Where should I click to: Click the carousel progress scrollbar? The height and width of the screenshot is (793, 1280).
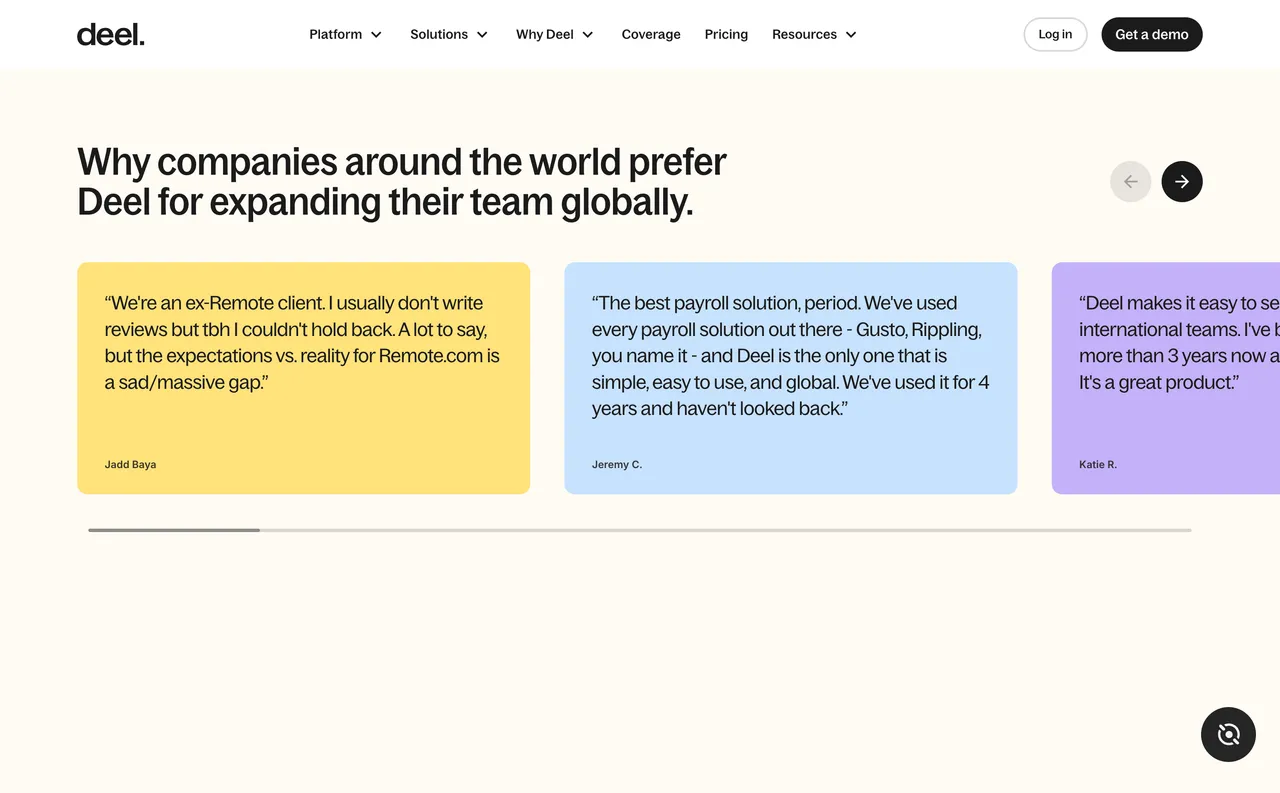(174, 530)
